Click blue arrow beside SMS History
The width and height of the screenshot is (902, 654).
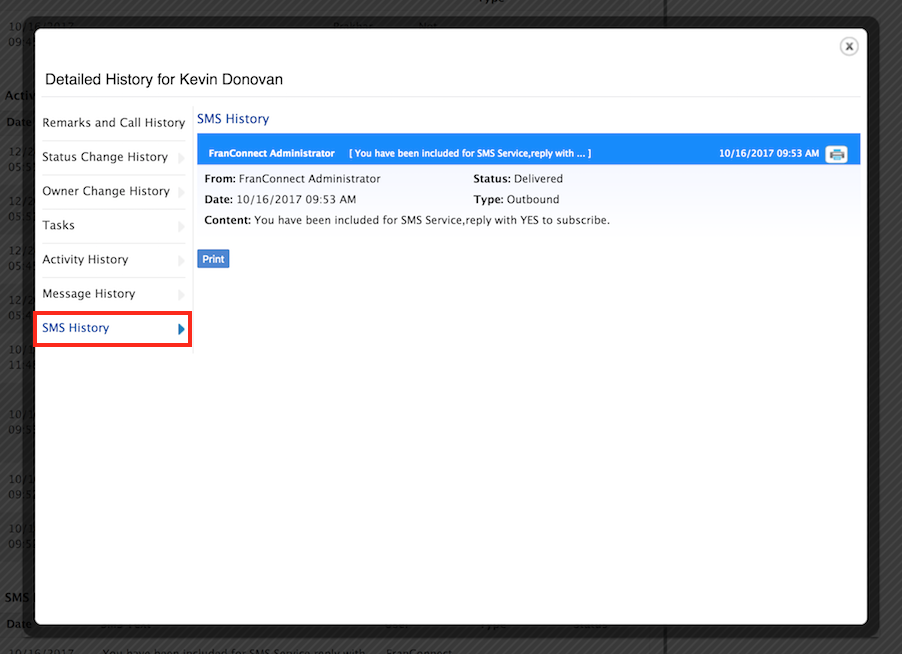181,329
